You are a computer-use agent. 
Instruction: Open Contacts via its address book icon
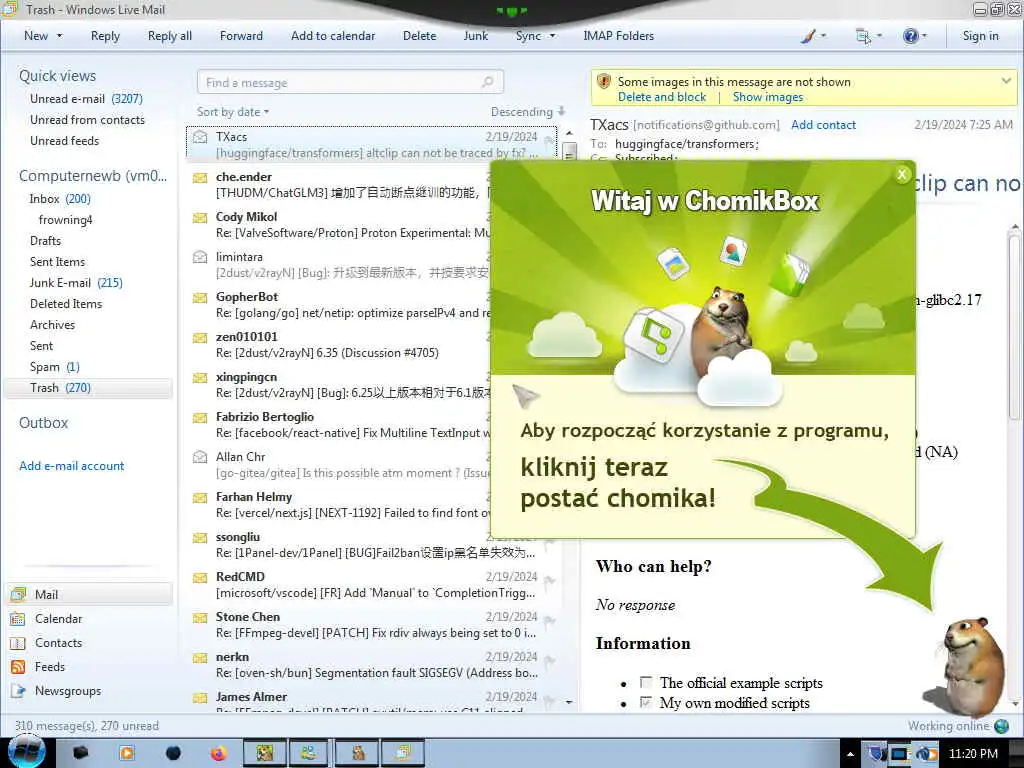tap(18, 643)
